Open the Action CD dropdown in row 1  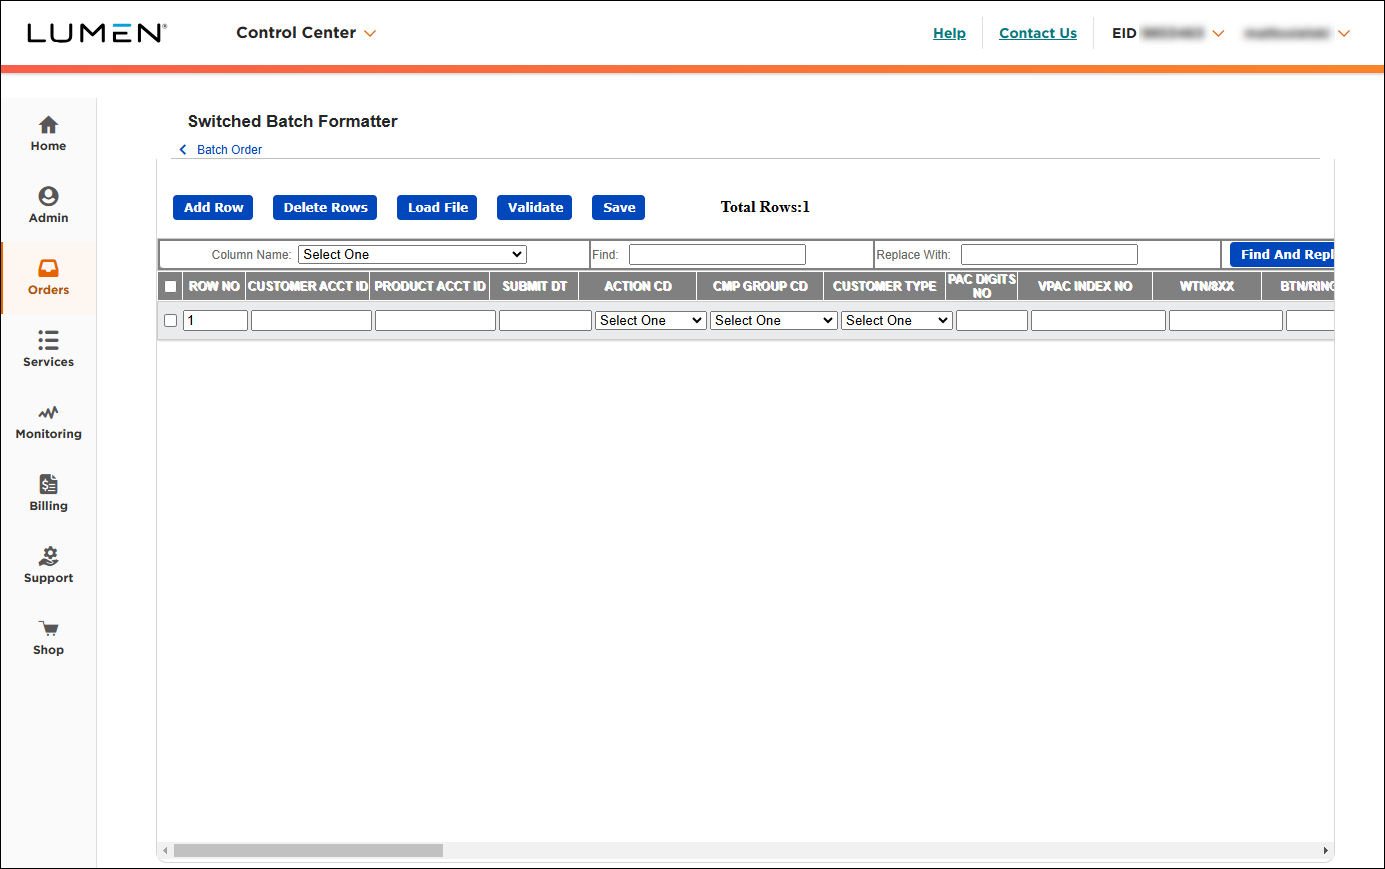(651, 321)
